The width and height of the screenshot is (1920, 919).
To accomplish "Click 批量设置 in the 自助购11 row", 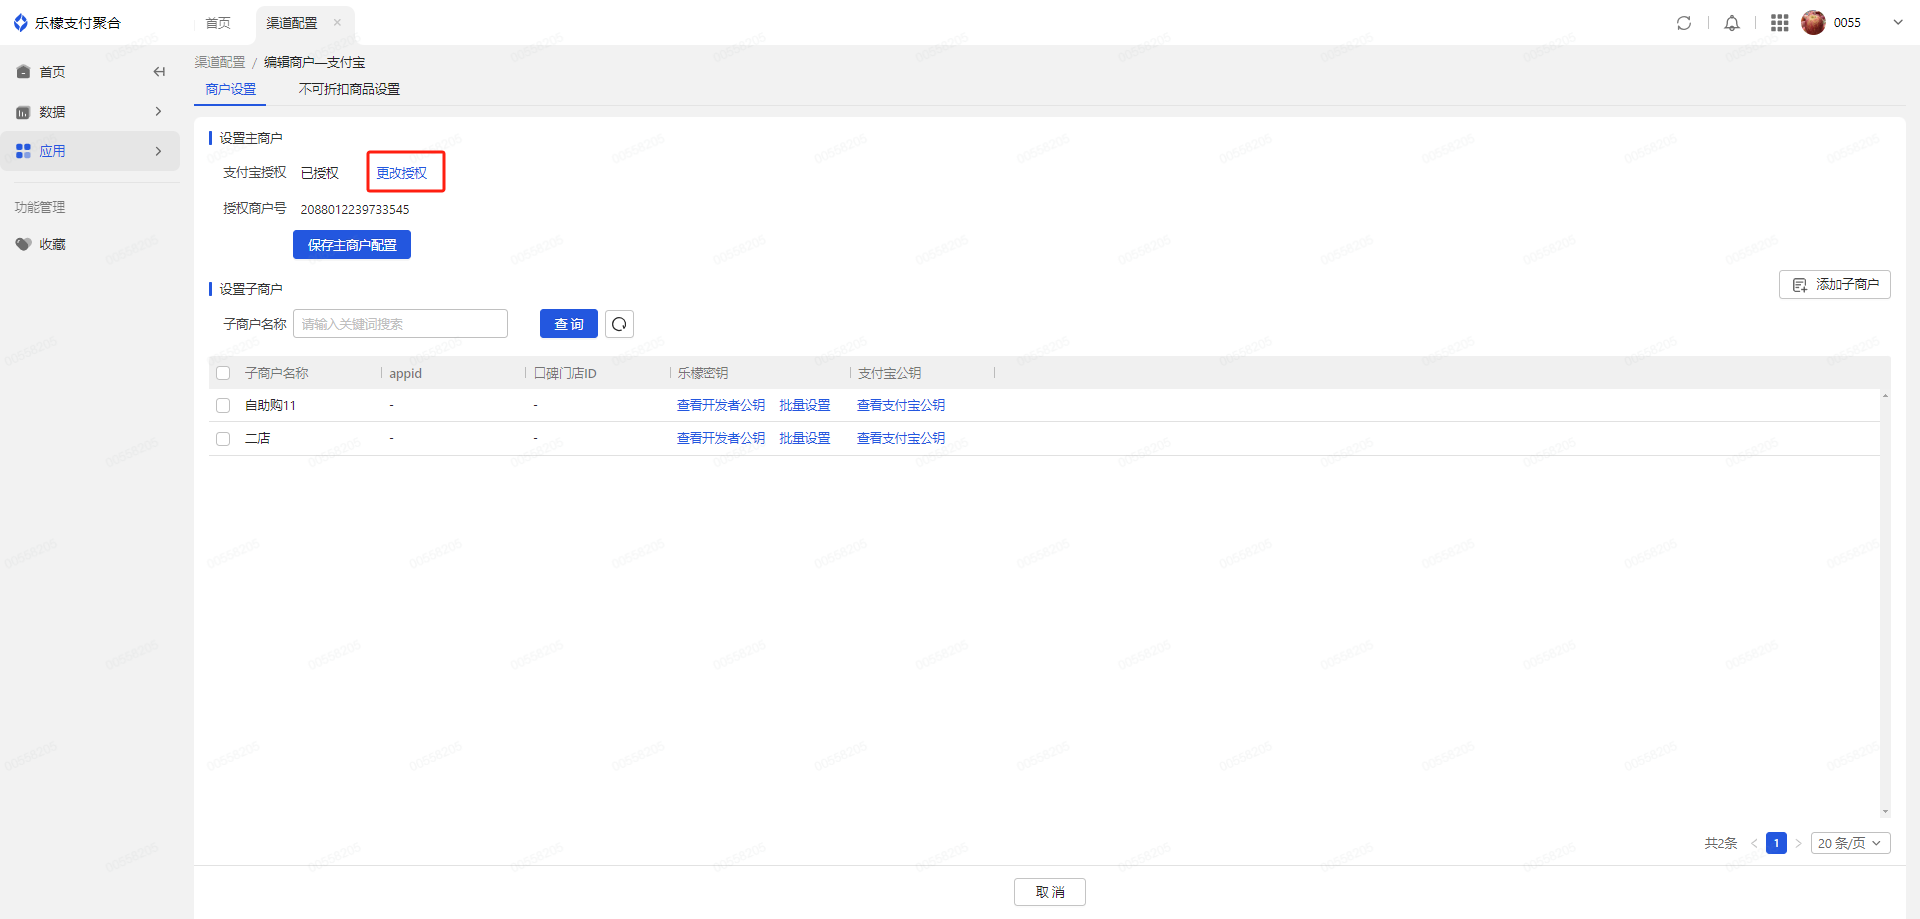I will (x=805, y=405).
